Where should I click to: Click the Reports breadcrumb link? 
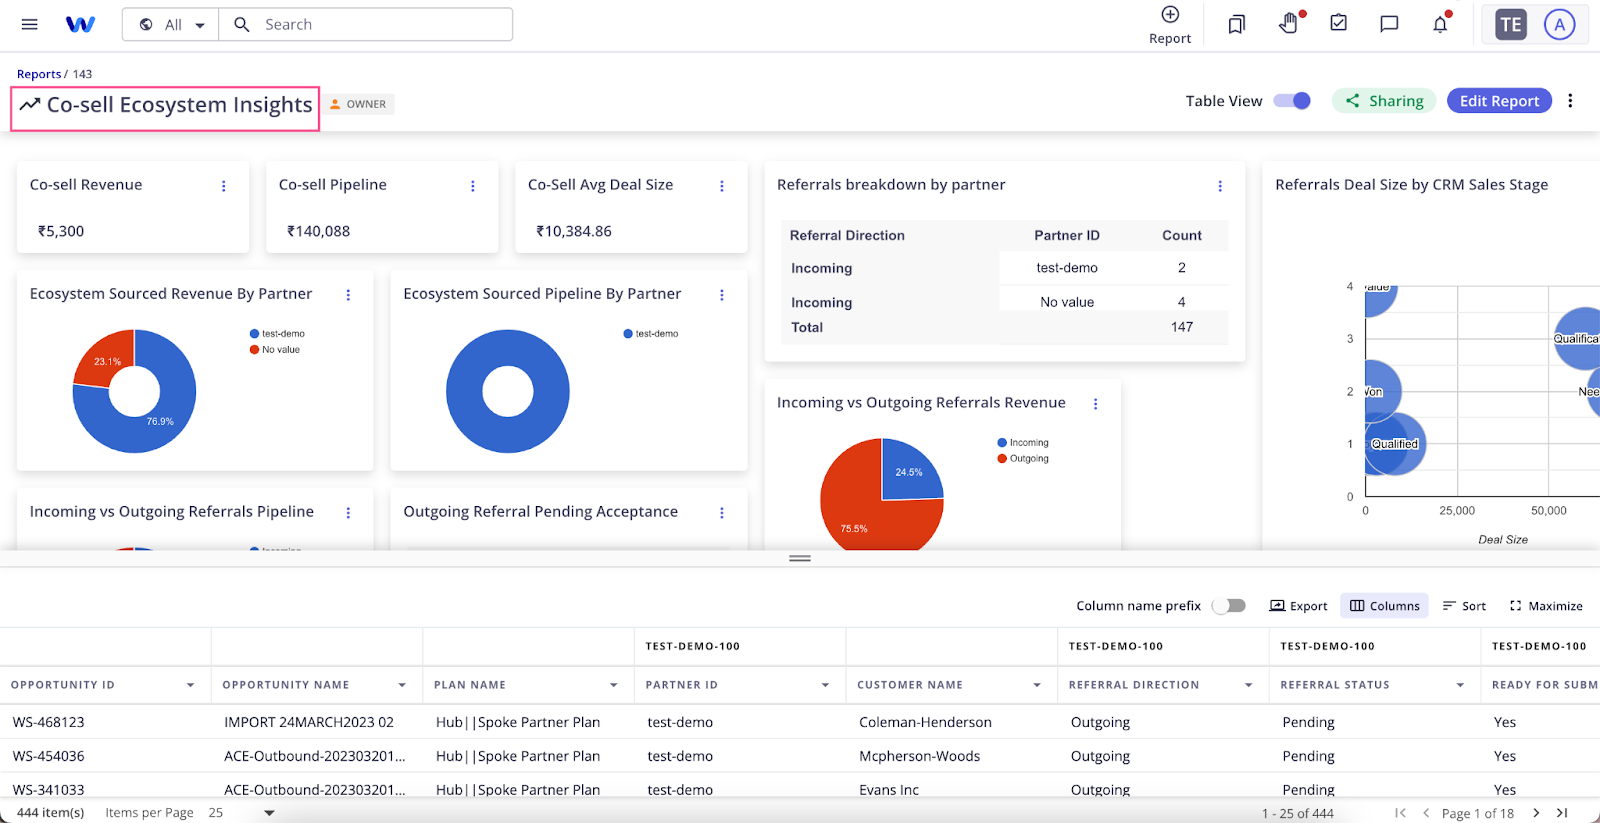pos(39,74)
